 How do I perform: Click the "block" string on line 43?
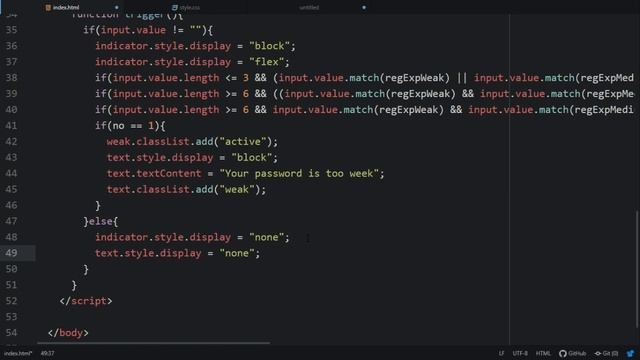pos(252,158)
